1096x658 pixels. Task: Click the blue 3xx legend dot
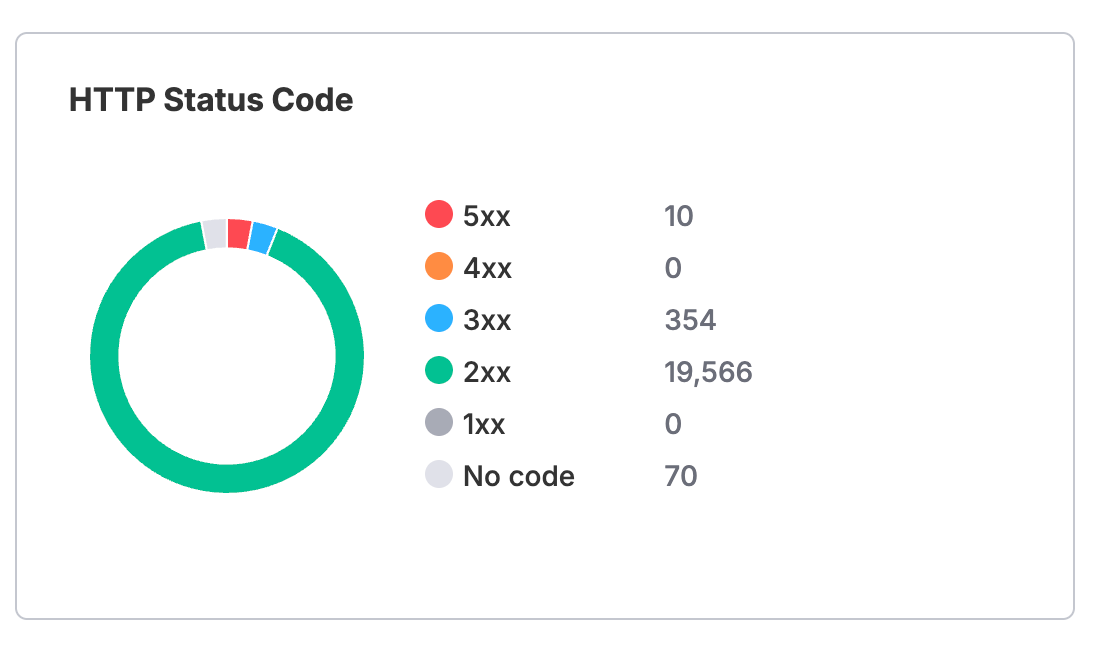pyautogui.click(x=439, y=318)
